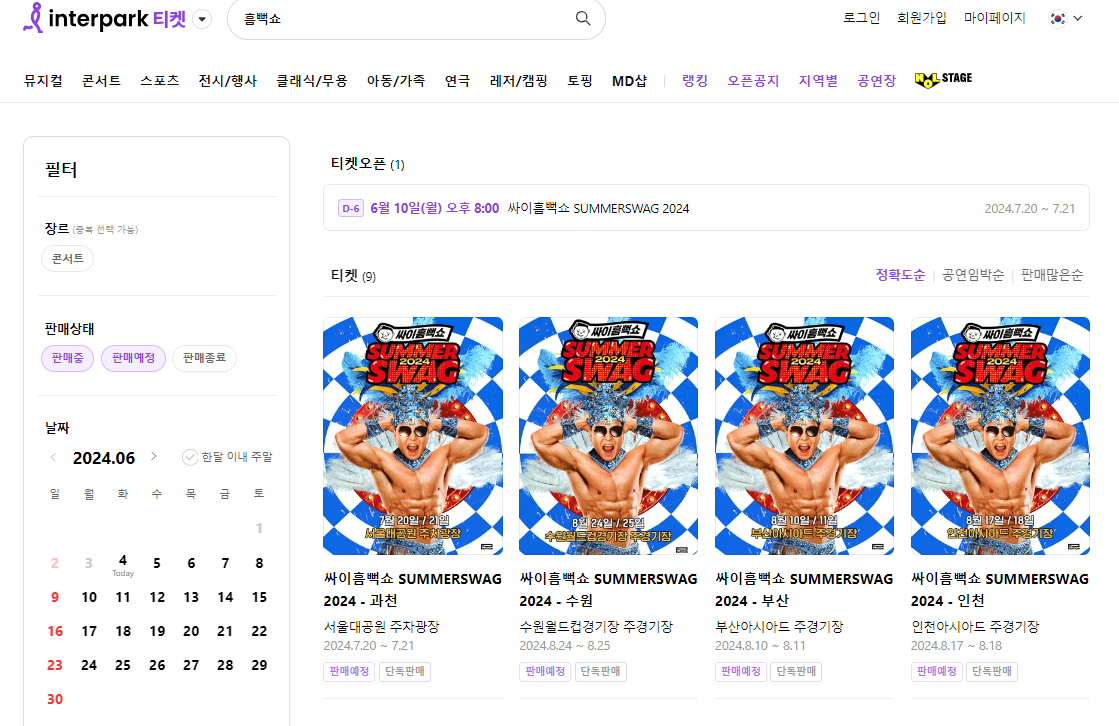1119x726 pixels.
Task: Open title 싸이흠뻑쇼 SUMMERSWAG 2024 - 과천
Action: tap(412, 590)
